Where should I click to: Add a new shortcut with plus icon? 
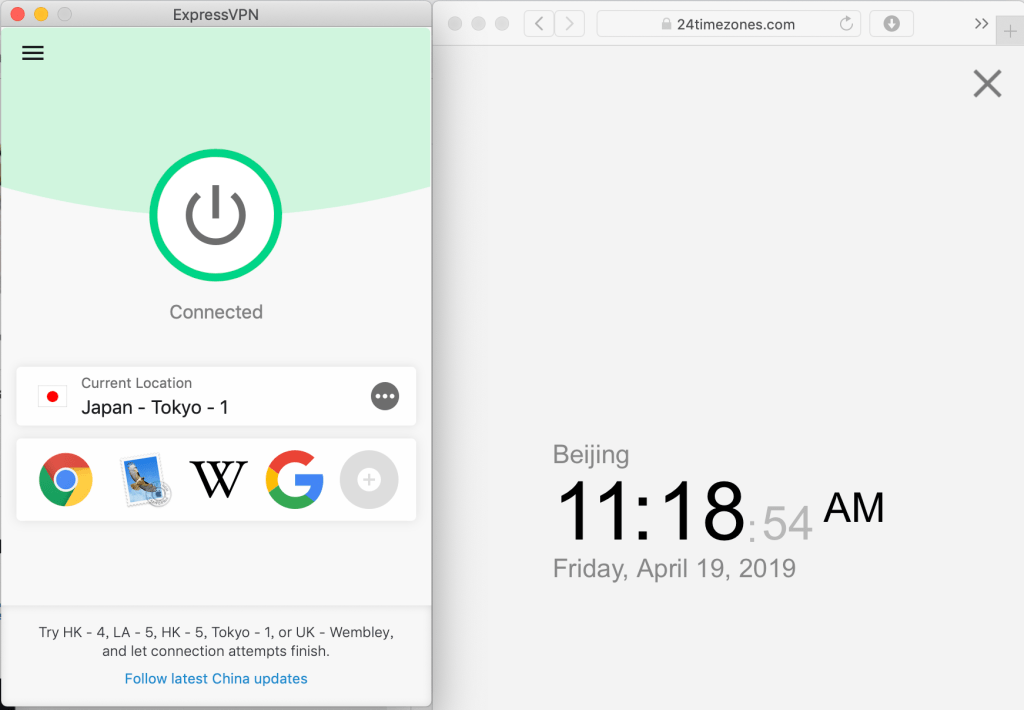coord(369,479)
